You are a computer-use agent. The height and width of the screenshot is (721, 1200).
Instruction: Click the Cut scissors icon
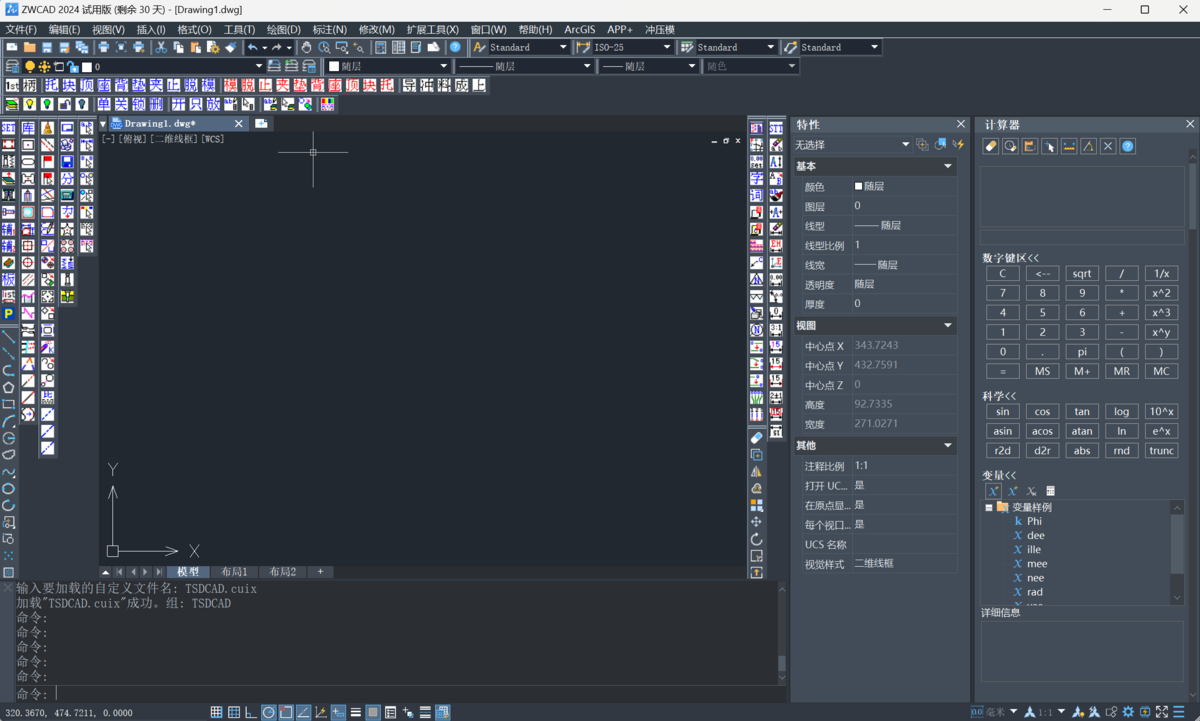click(x=160, y=47)
